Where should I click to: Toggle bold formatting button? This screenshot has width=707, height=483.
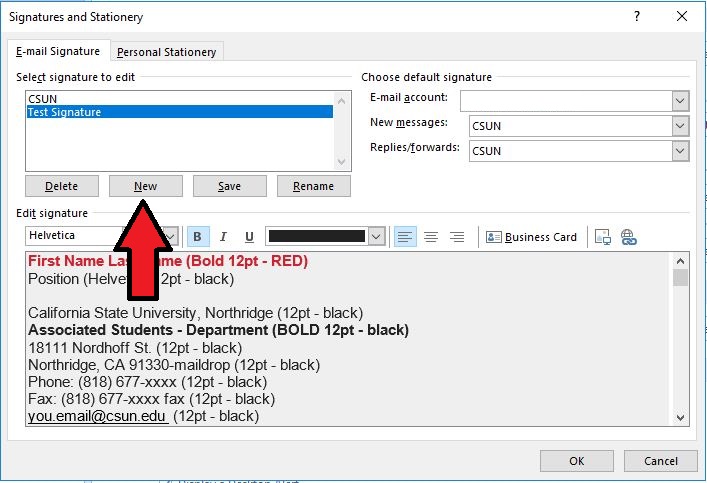click(x=198, y=237)
